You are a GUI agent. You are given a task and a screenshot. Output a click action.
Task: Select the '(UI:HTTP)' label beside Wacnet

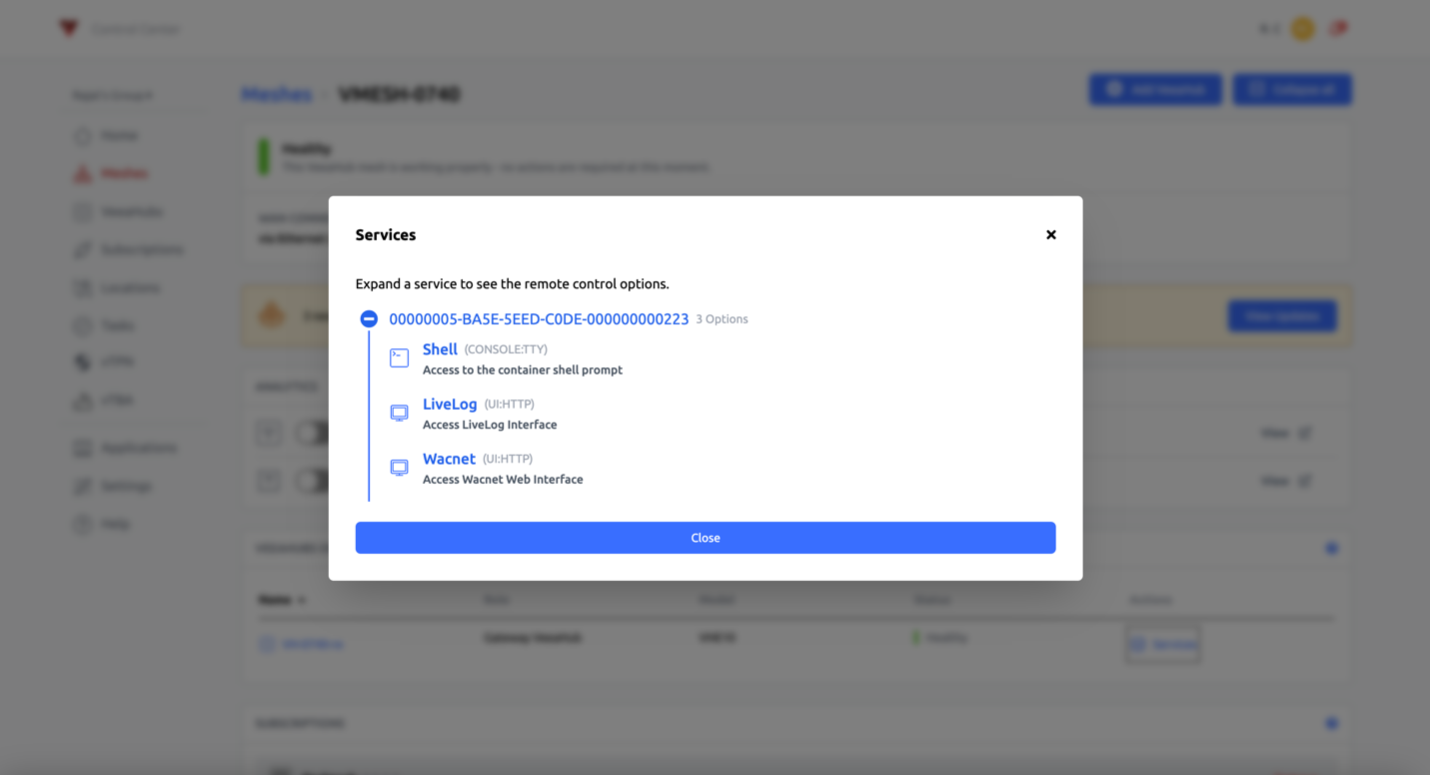click(x=508, y=460)
